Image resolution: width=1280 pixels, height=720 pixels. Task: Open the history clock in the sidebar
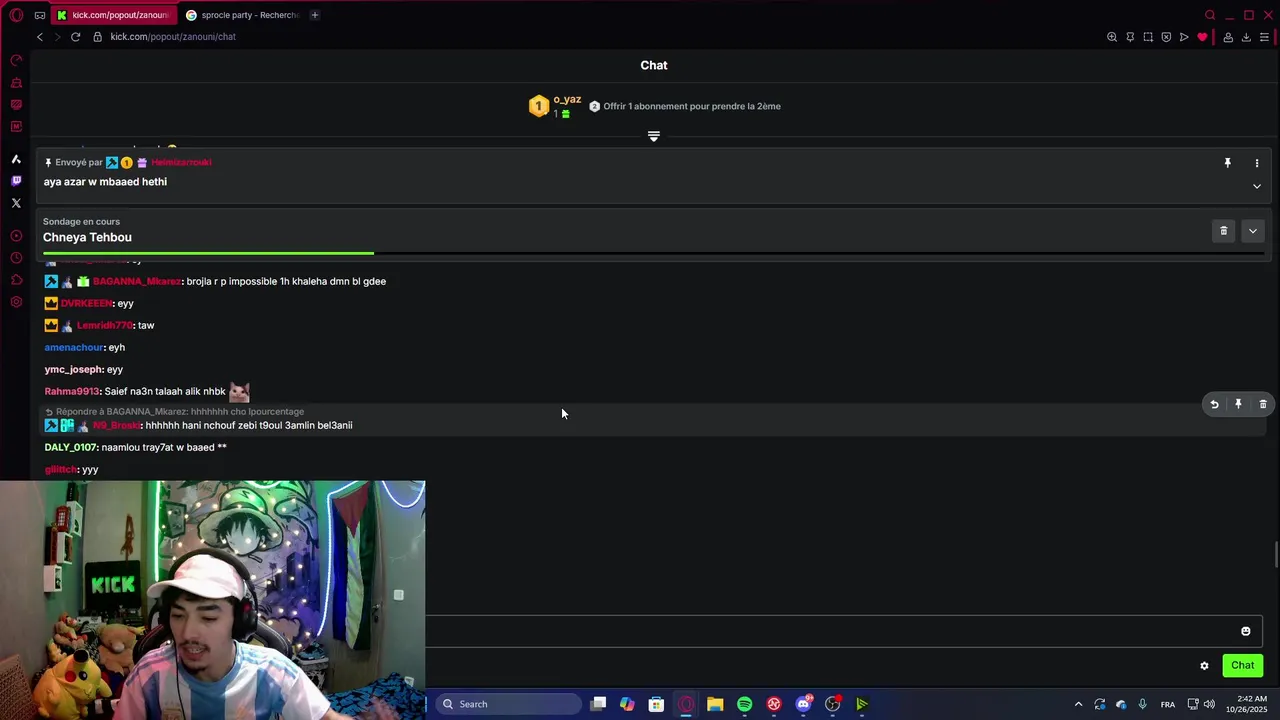tap(16, 258)
